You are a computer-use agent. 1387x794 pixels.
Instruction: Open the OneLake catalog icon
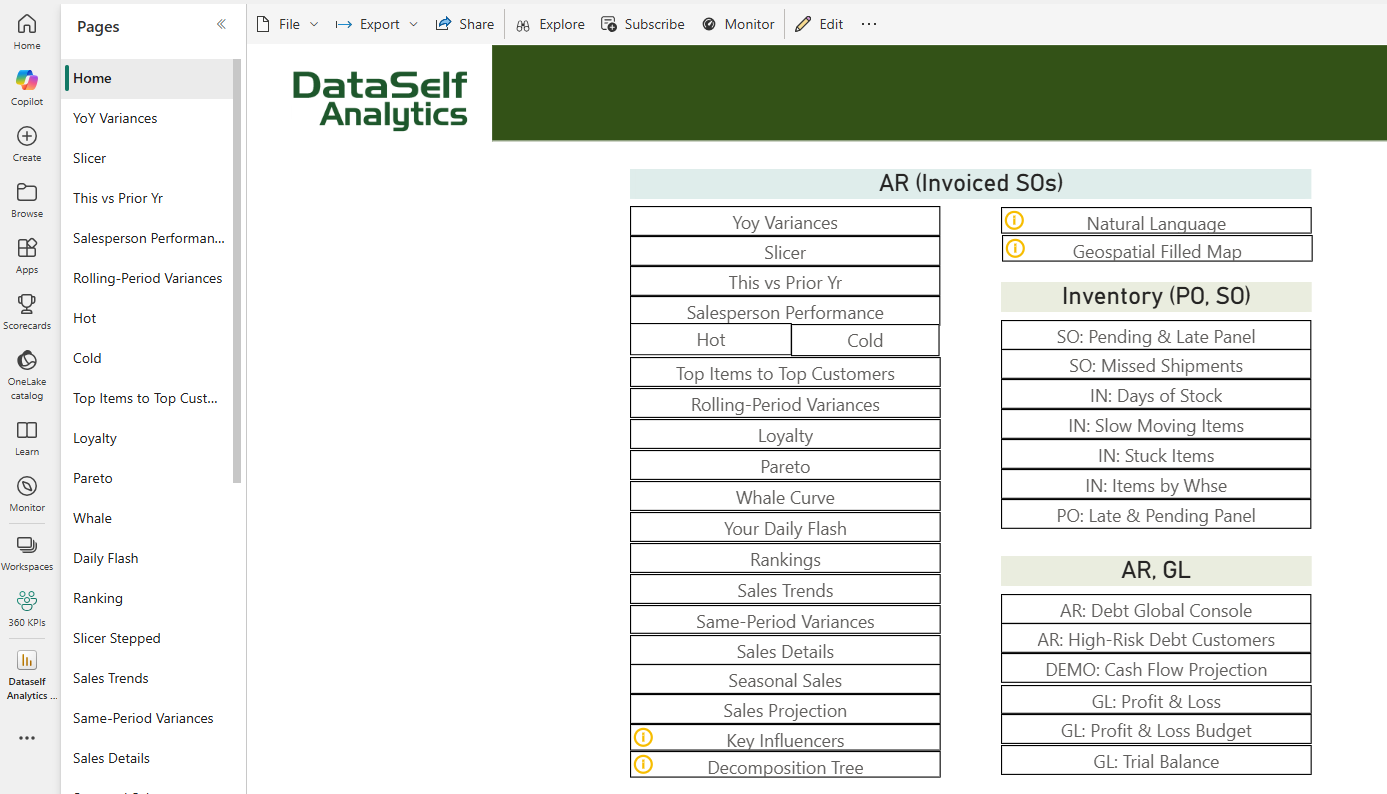(x=27, y=360)
